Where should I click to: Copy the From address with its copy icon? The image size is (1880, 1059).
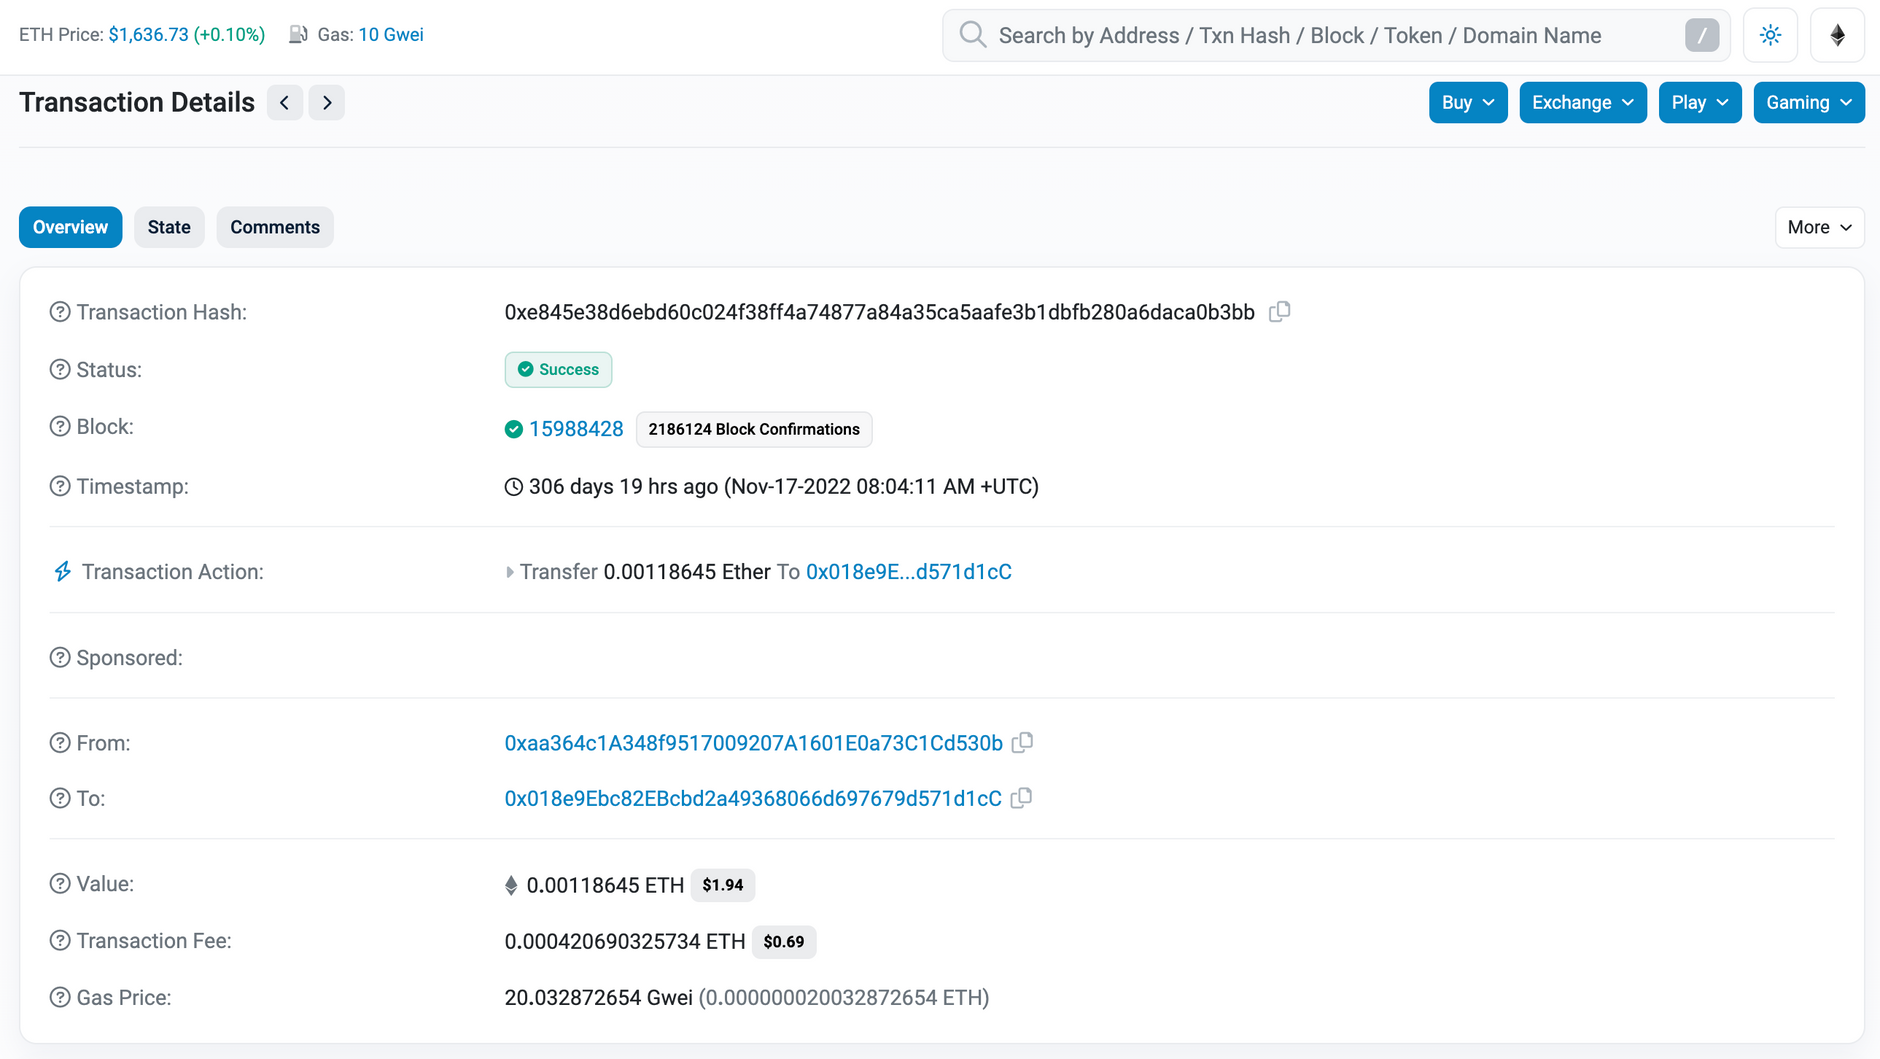click(1023, 743)
